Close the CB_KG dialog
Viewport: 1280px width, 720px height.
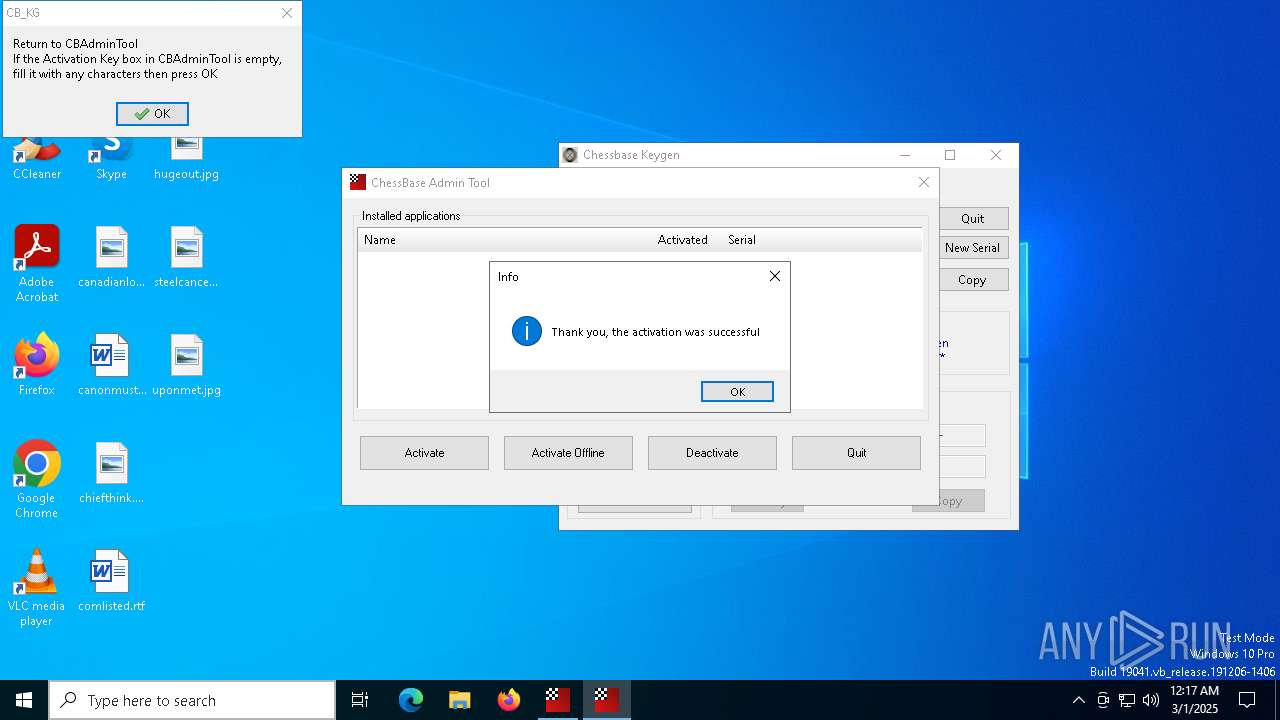pyautogui.click(x=287, y=13)
